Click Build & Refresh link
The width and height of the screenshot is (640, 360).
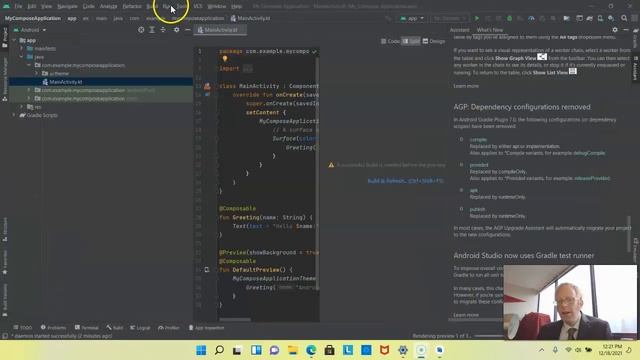point(405,180)
